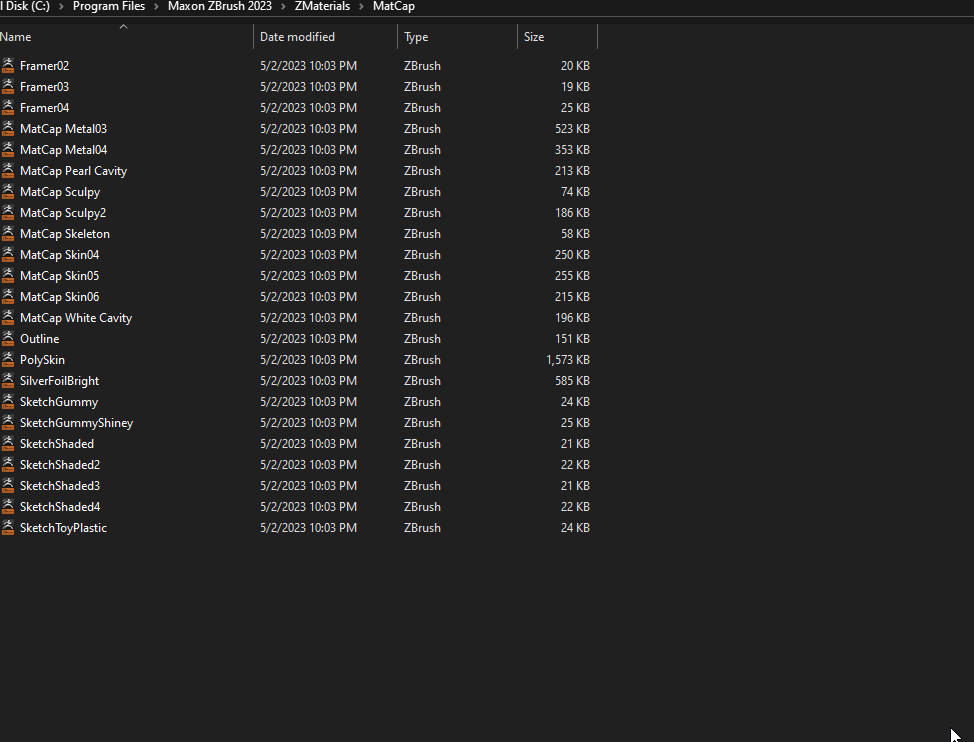Click the MatCap Sculpy2 file name

(x=63, y=212)
